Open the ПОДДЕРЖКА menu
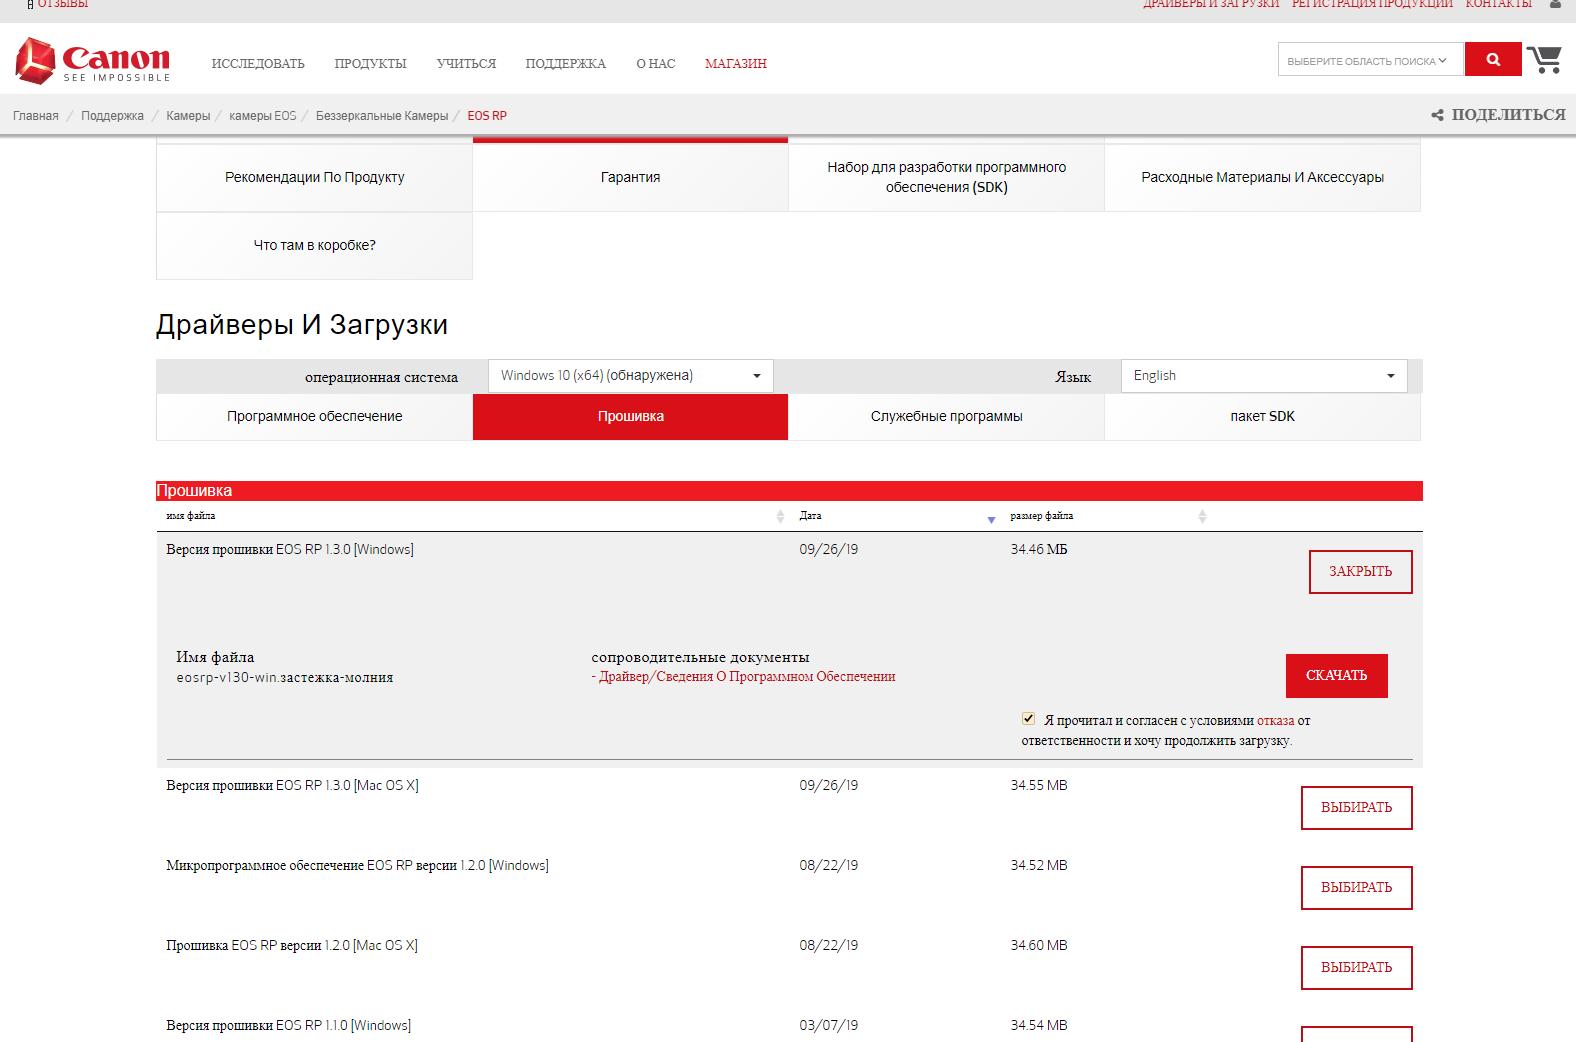The height and width of the screenshot is (1042, 1576). tap(566, 63)
